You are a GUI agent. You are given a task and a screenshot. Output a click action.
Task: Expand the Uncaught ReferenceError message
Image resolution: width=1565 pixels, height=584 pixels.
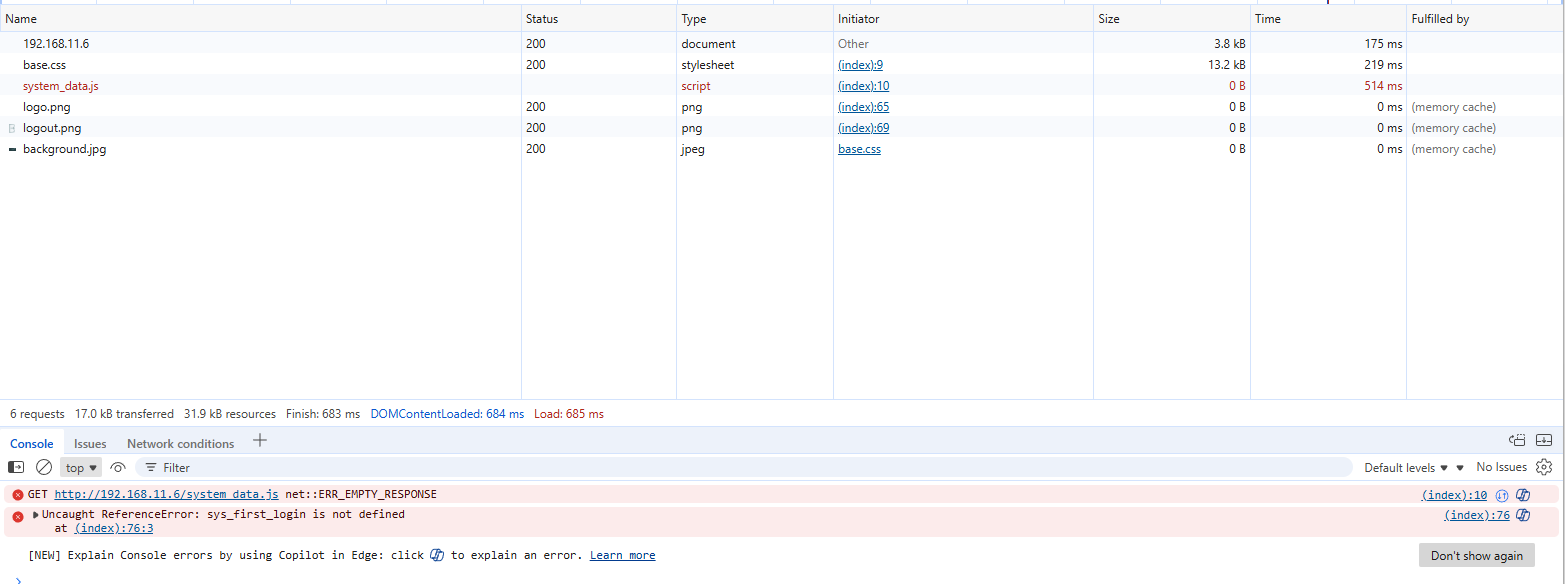[36, 514]
